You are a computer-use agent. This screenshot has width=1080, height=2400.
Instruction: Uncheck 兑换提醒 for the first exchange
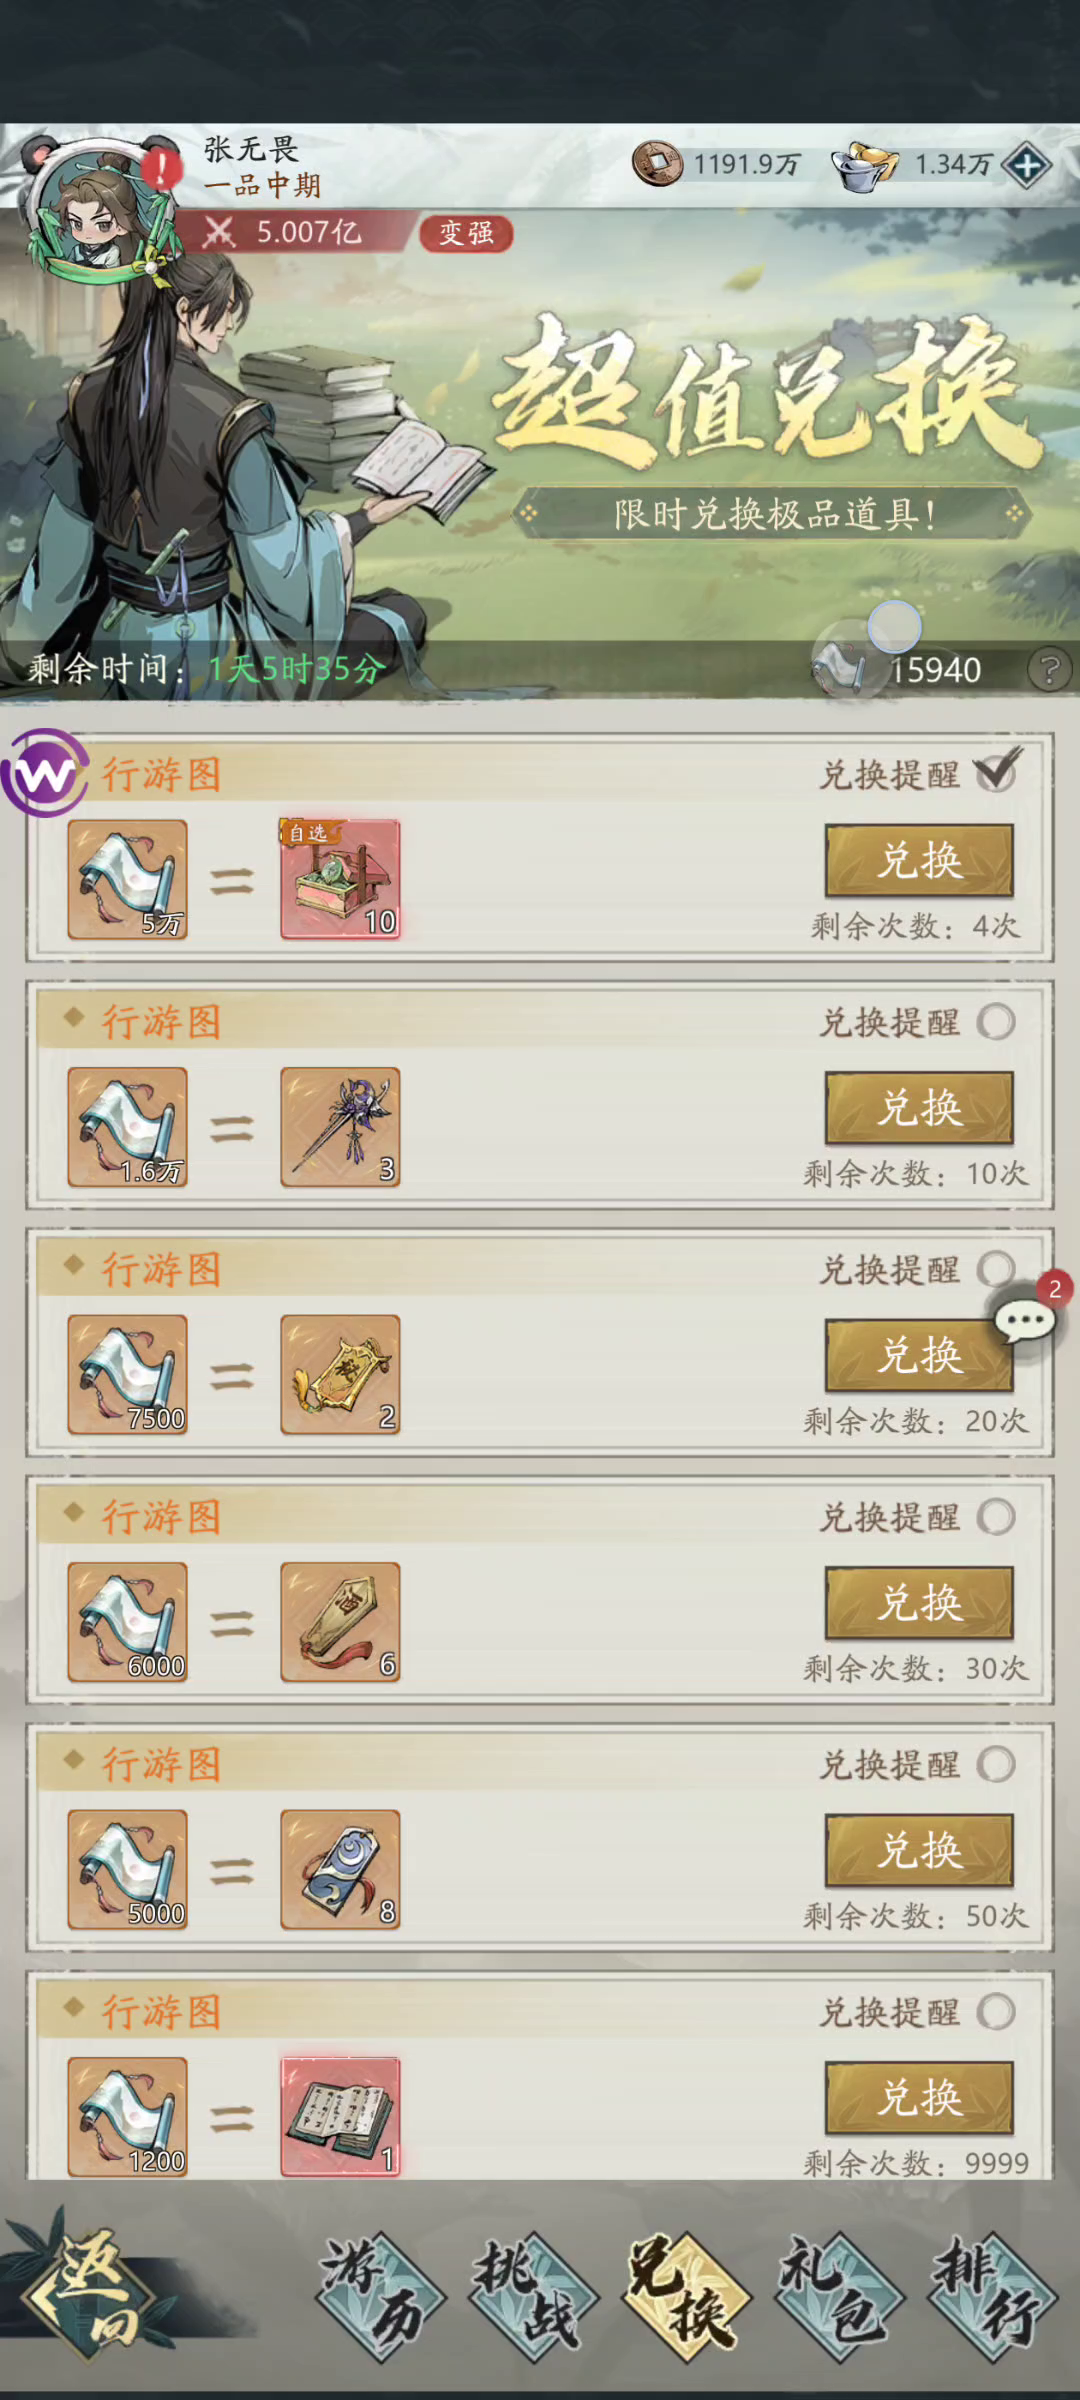pos(997,772)
